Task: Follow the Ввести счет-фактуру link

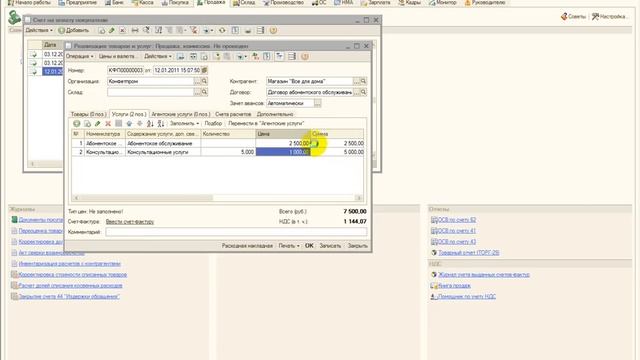Action: pyautogui.click(x=130, y=222)
